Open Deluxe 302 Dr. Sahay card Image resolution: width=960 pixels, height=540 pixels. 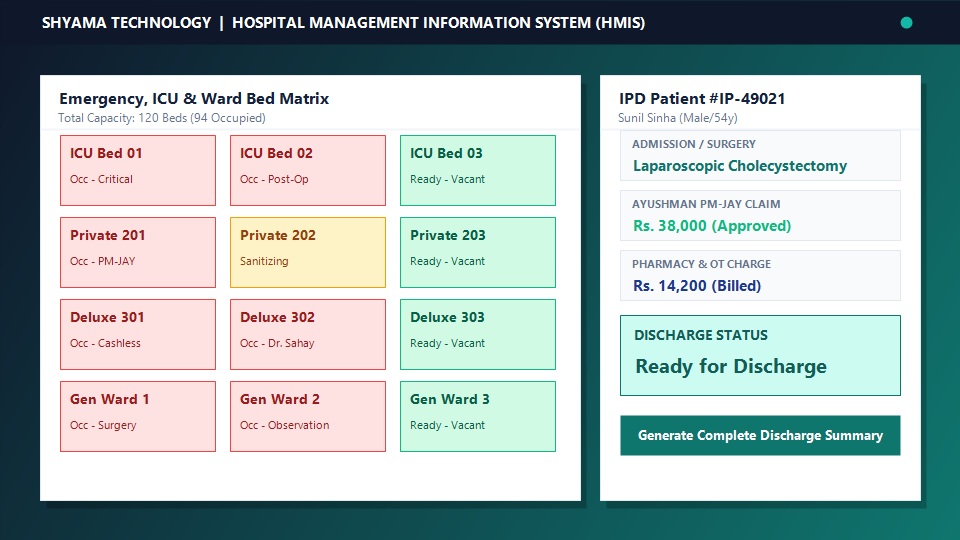(308, 334)
